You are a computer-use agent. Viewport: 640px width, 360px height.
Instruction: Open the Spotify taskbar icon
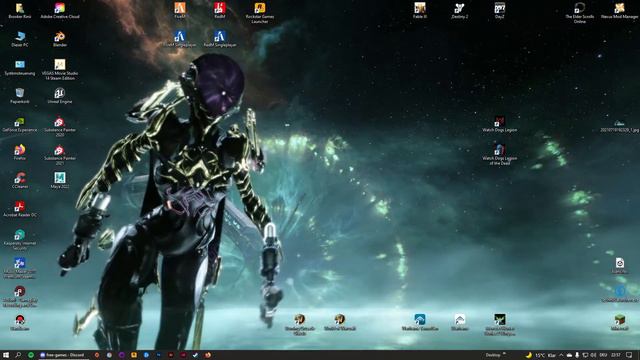point(31,355)
